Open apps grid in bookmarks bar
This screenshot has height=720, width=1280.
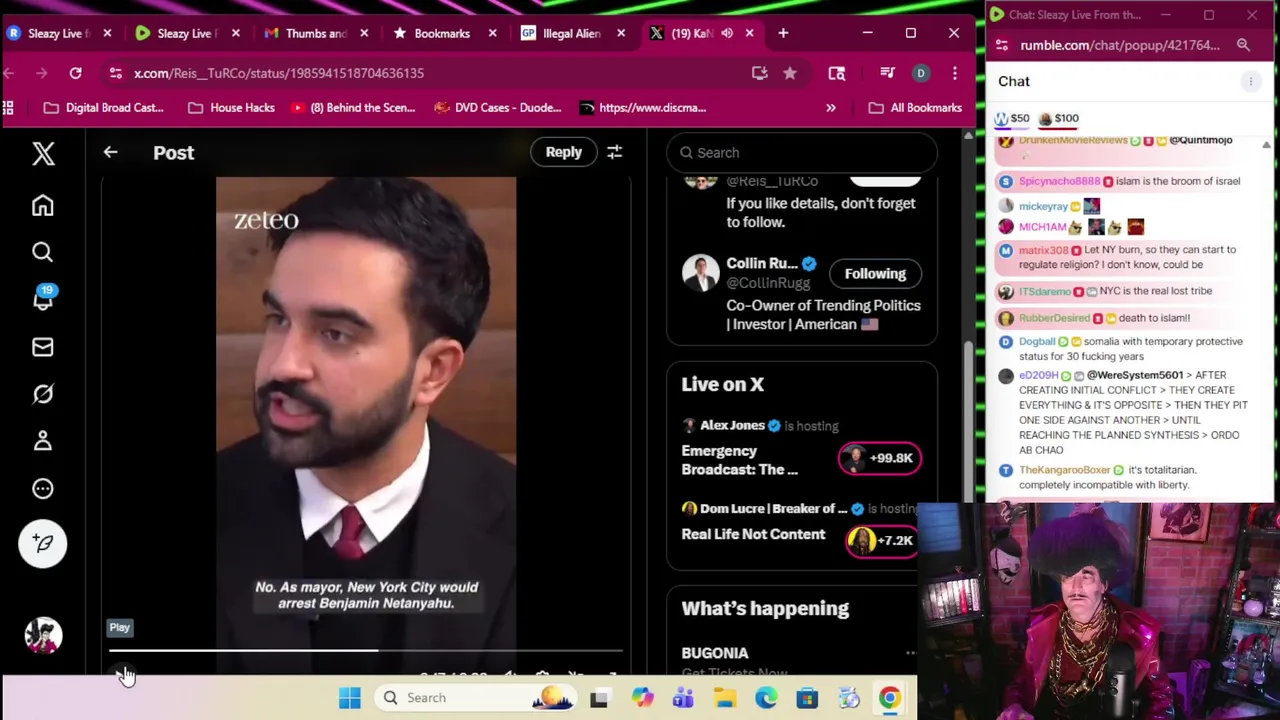[x=9, y=108]
